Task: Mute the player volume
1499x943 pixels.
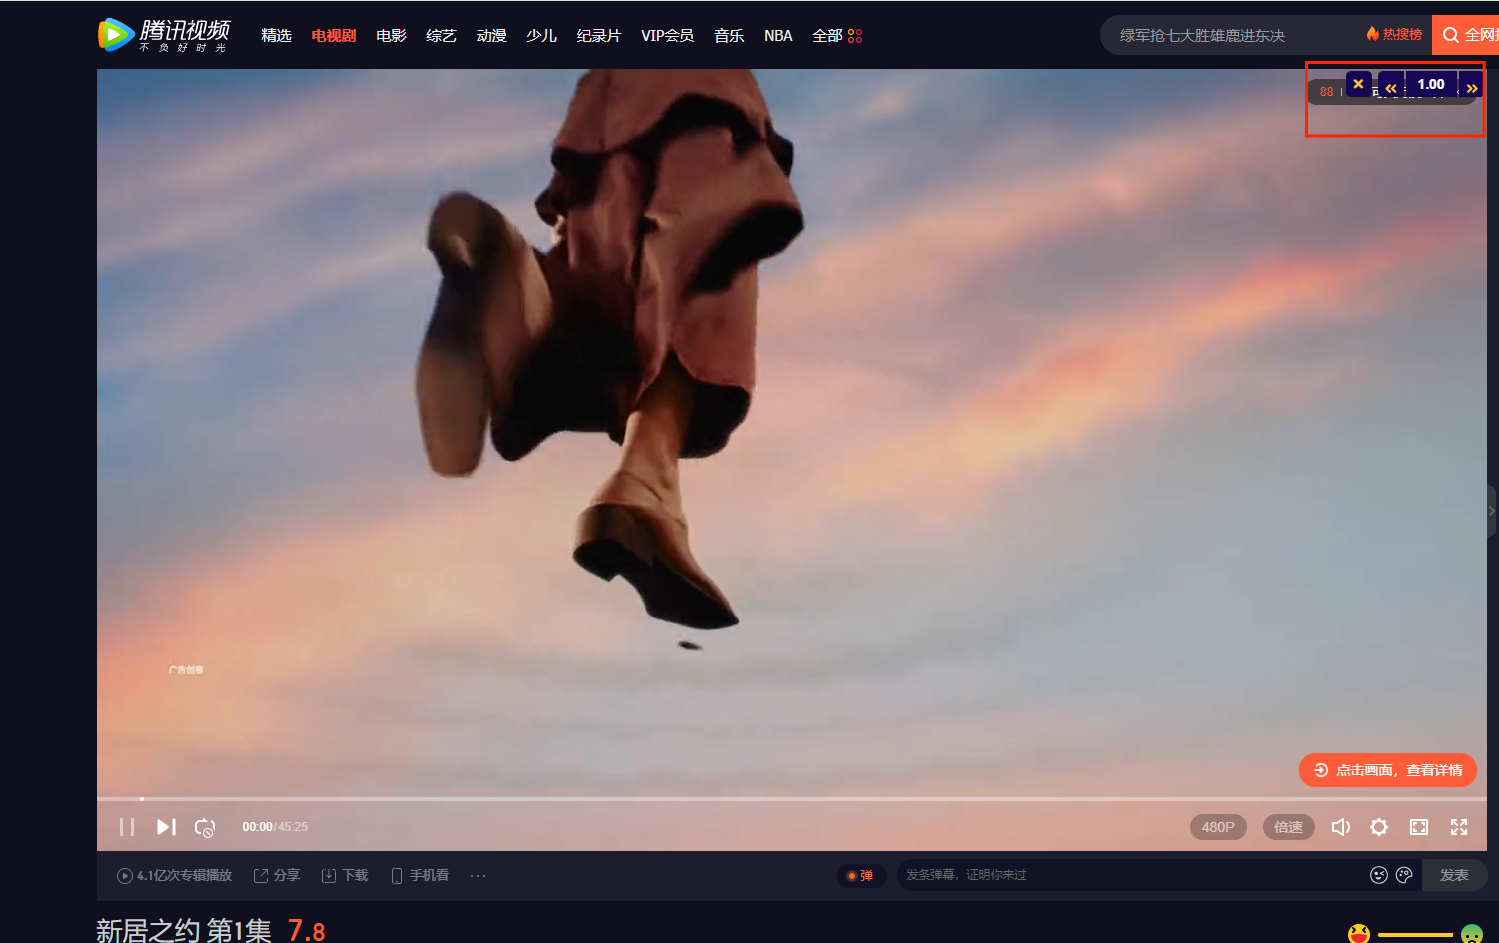Action: tap(1341, 827)
